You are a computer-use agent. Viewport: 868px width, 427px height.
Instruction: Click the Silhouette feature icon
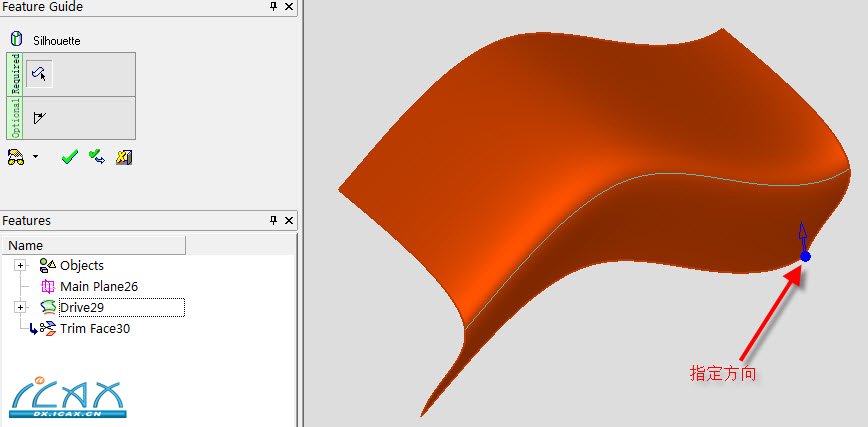17,39
